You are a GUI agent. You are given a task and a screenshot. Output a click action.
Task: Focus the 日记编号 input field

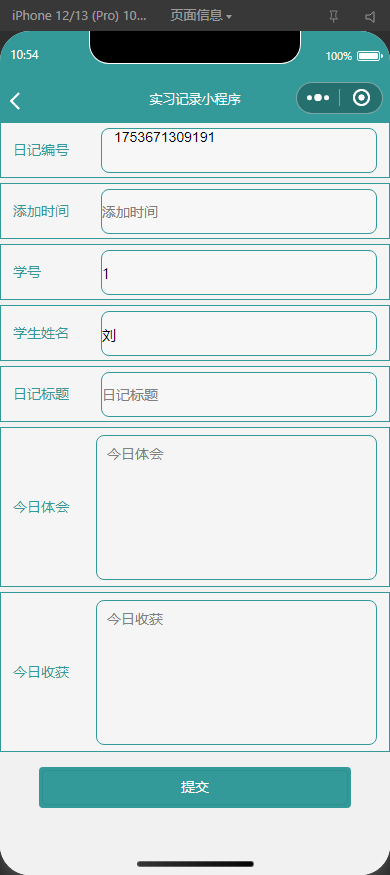(239, 151)
